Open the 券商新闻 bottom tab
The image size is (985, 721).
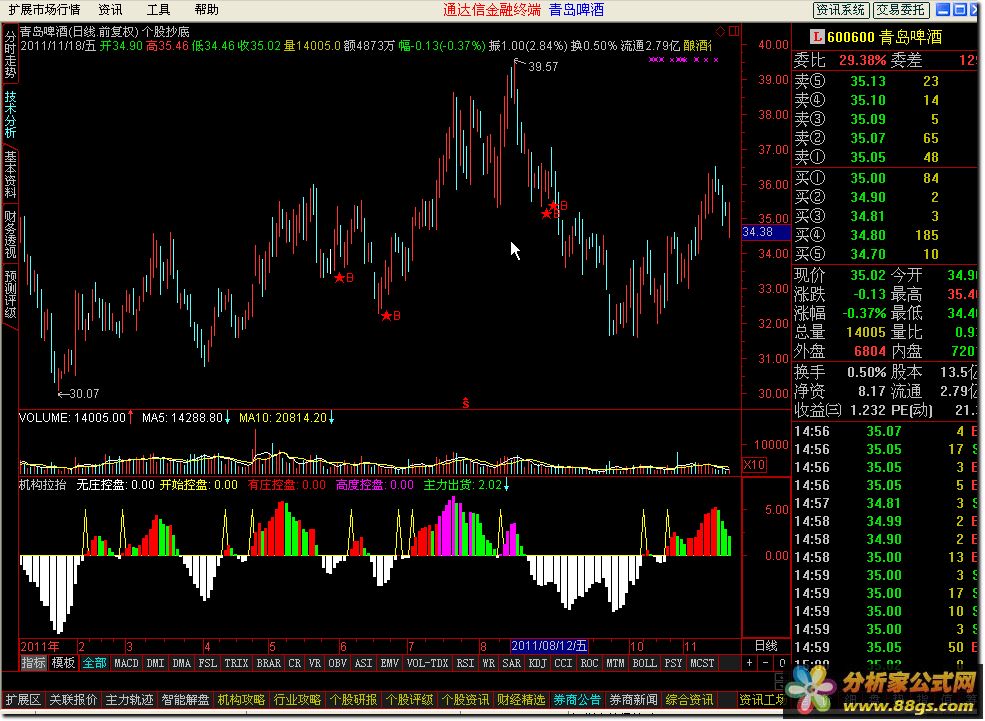click(633, 700)
